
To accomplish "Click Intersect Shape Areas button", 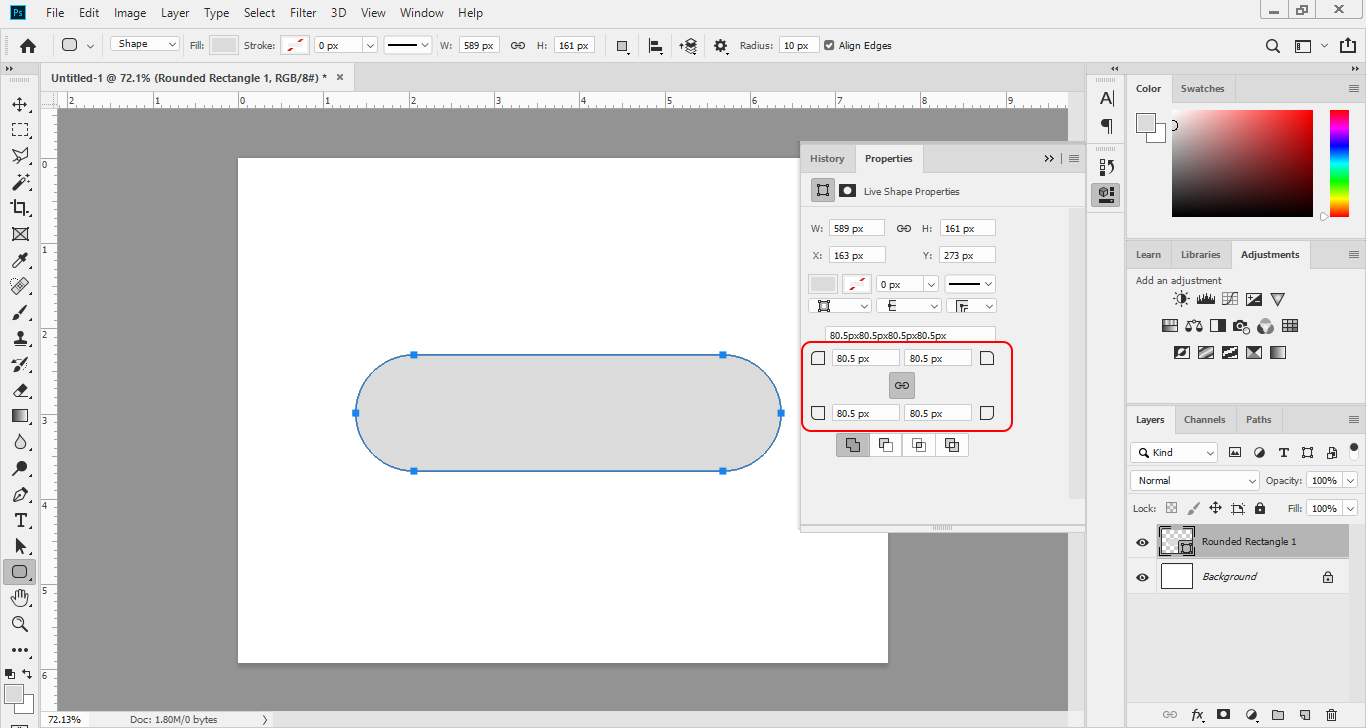I will tap(919, 445).
